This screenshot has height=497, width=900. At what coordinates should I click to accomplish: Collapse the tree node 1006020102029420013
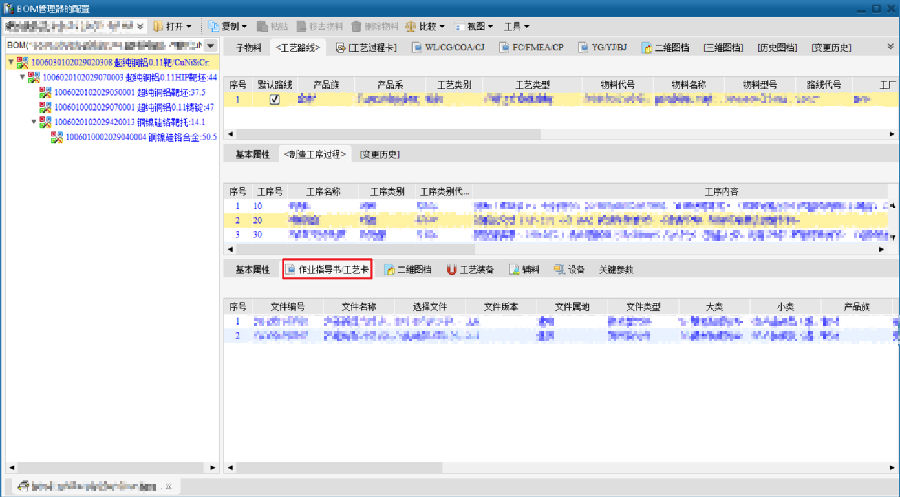(x=34, y=122)
